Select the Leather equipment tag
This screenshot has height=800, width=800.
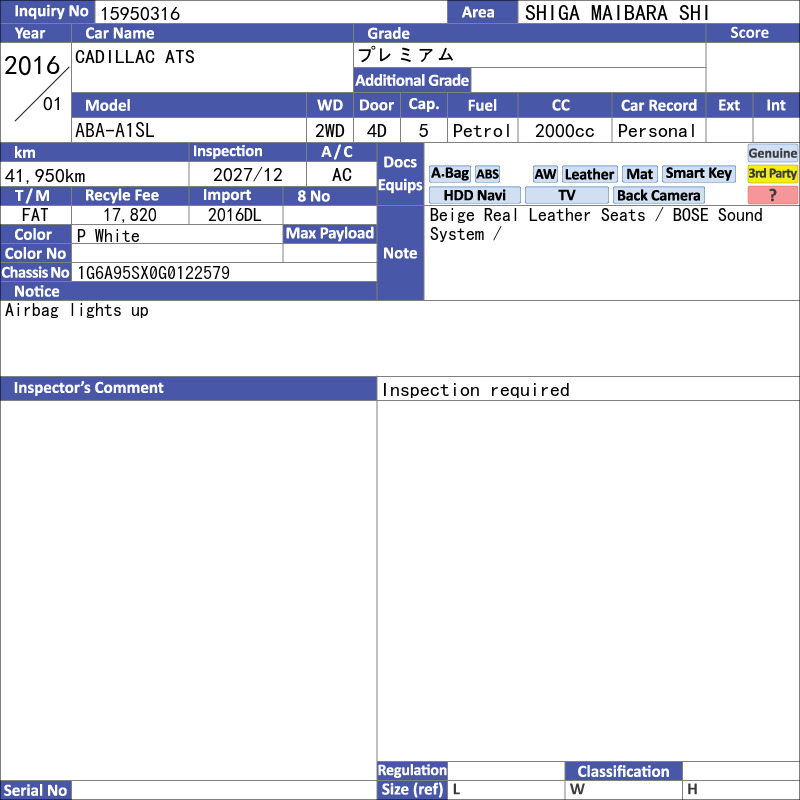click(x=589, y=174)
